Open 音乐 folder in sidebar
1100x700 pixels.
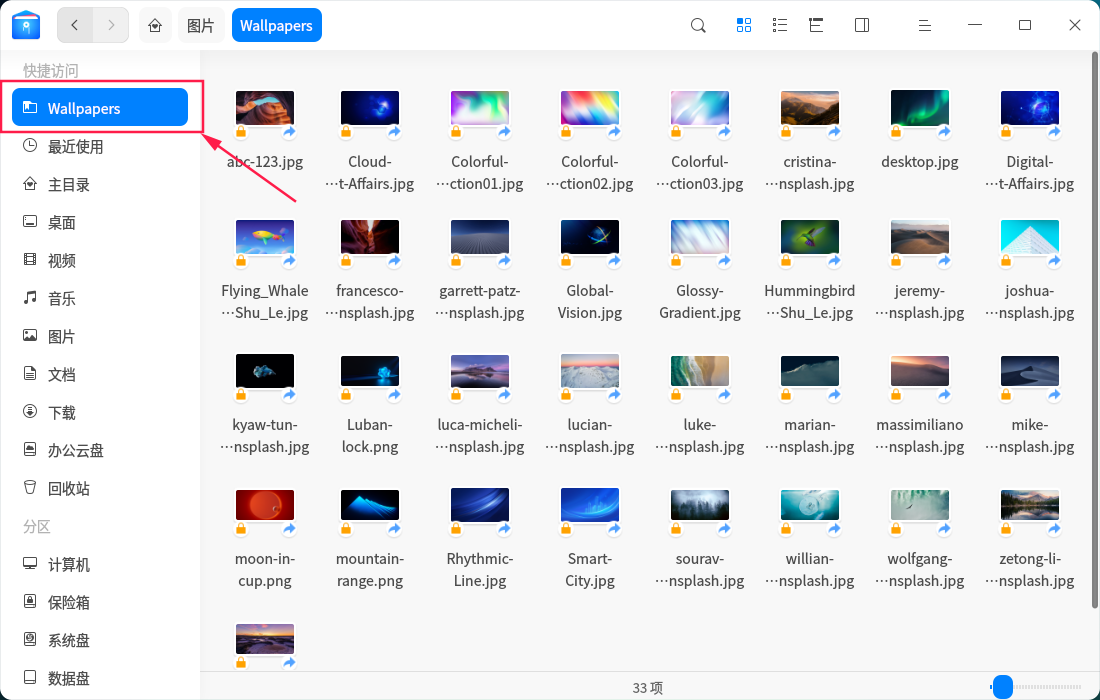pos(100,298)
